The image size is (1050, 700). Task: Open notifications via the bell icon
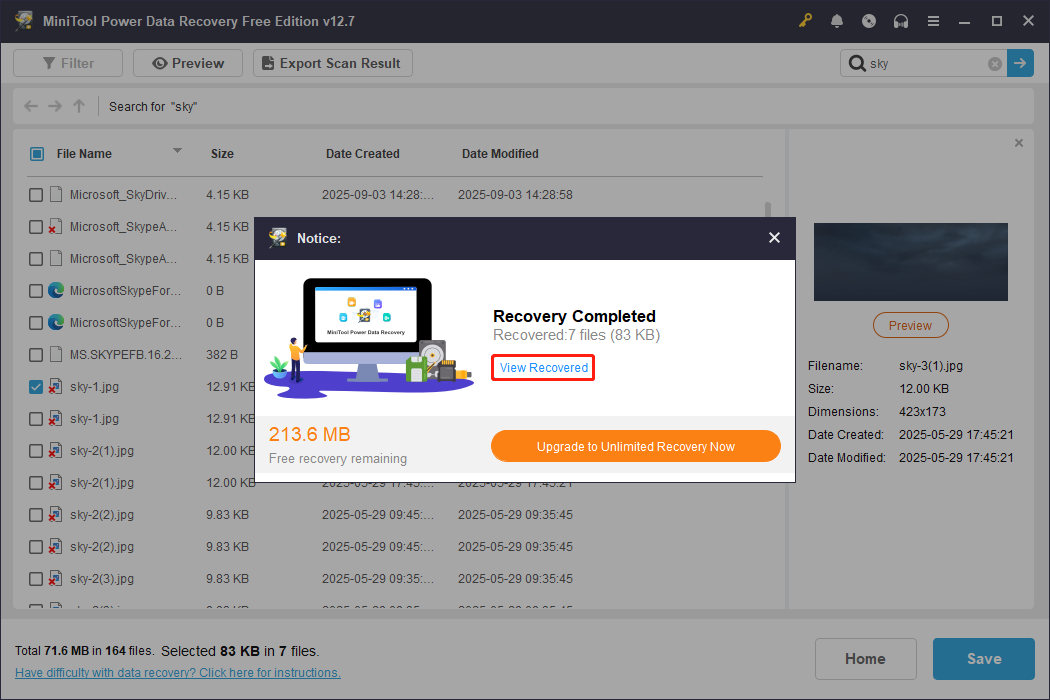[837, 20]
